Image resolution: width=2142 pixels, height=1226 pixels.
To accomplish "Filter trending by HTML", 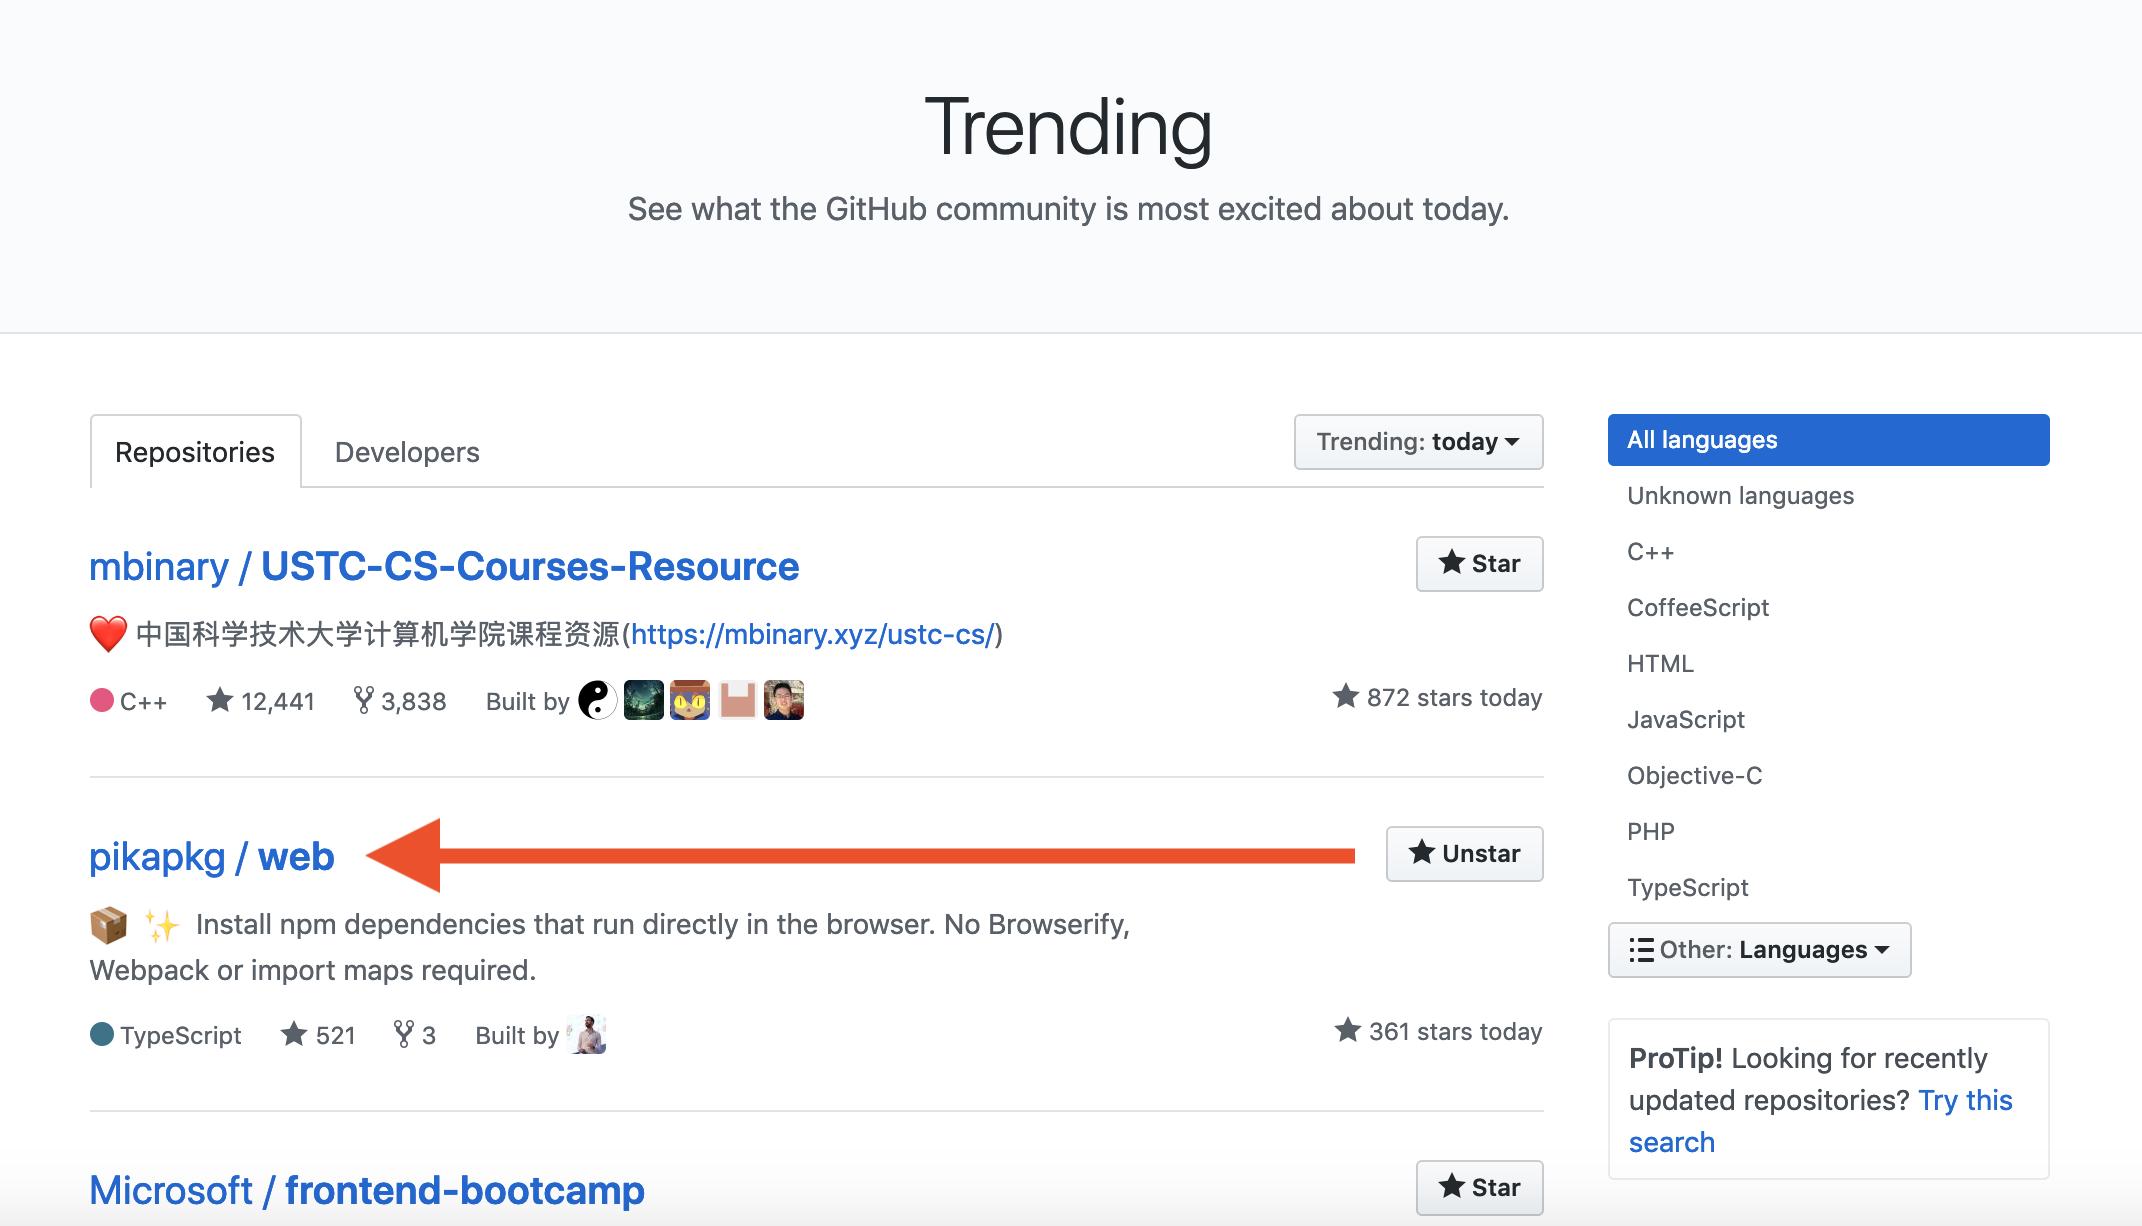I will [x=1660, y=664].
